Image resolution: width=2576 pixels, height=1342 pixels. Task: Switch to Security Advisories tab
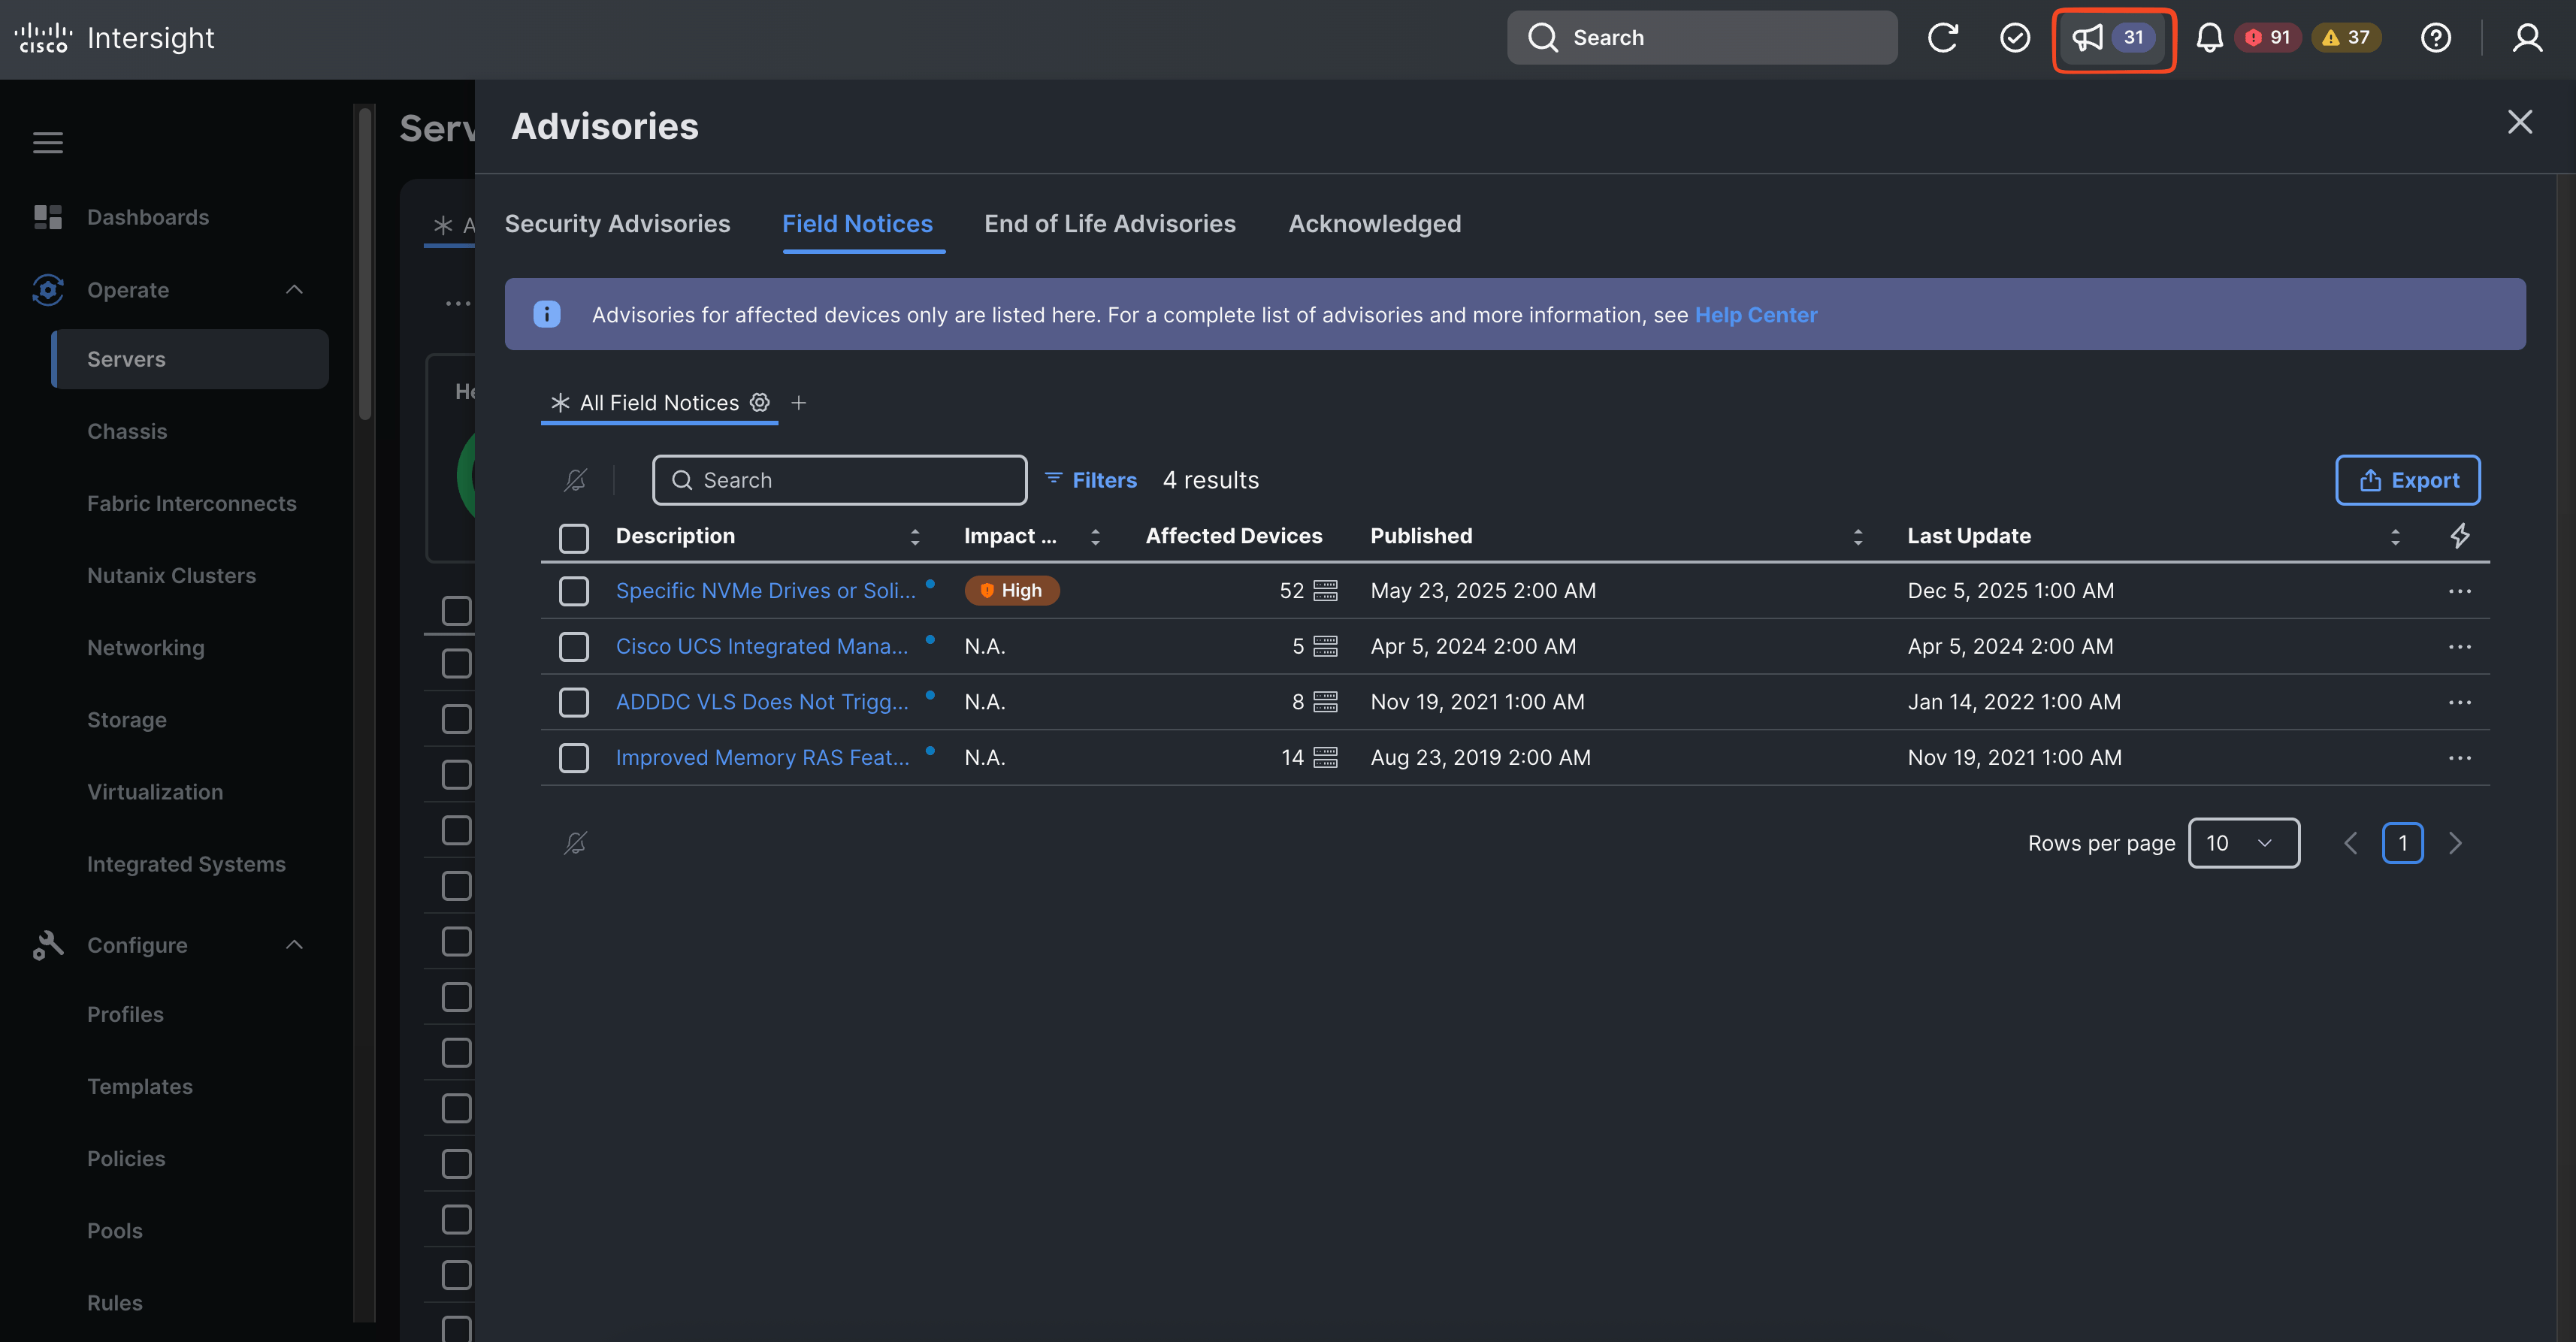pos(617,224)
